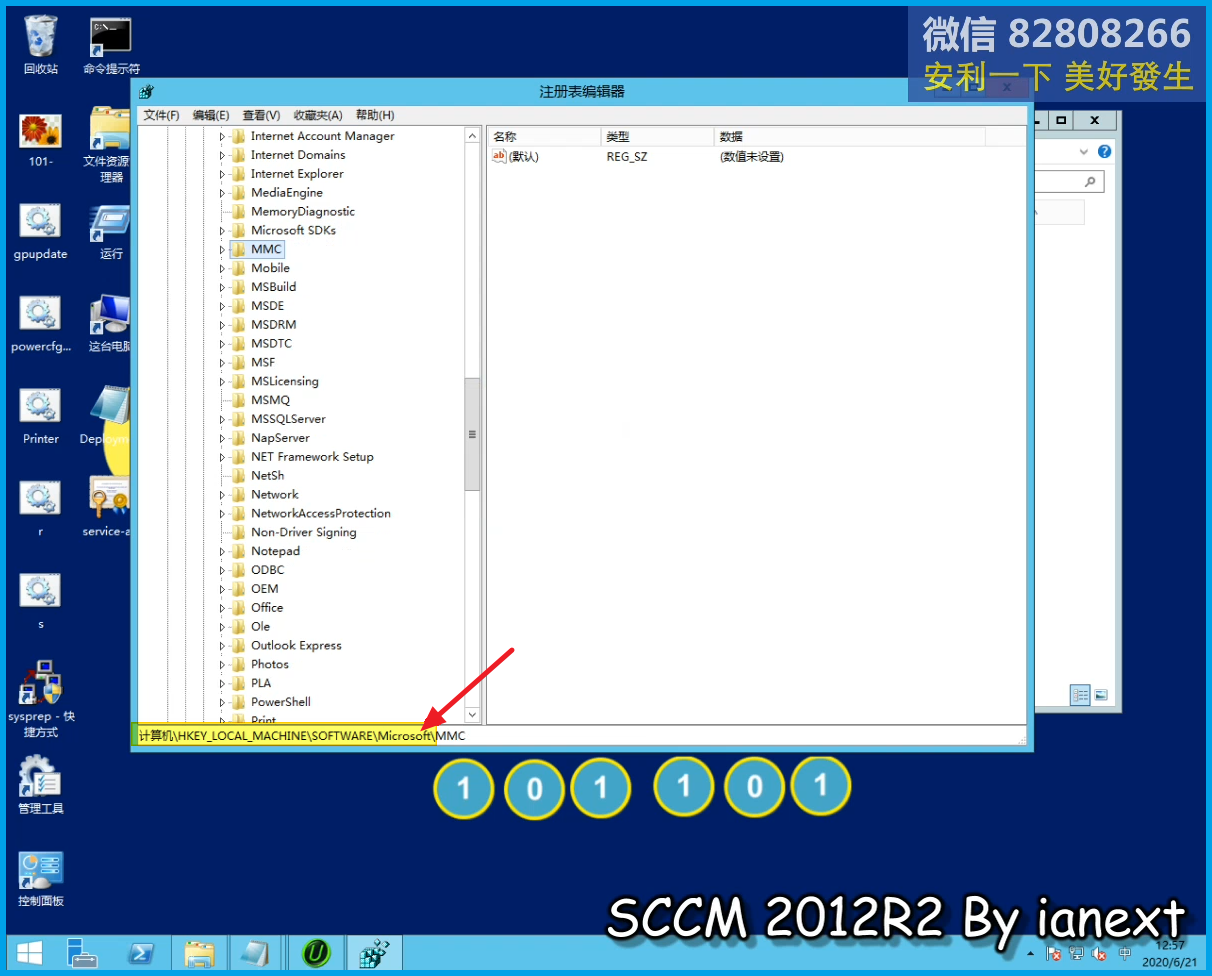1212x976 pixels.
Task: Expand the MSSQLServer key
Action: click(x=223, y=419)
